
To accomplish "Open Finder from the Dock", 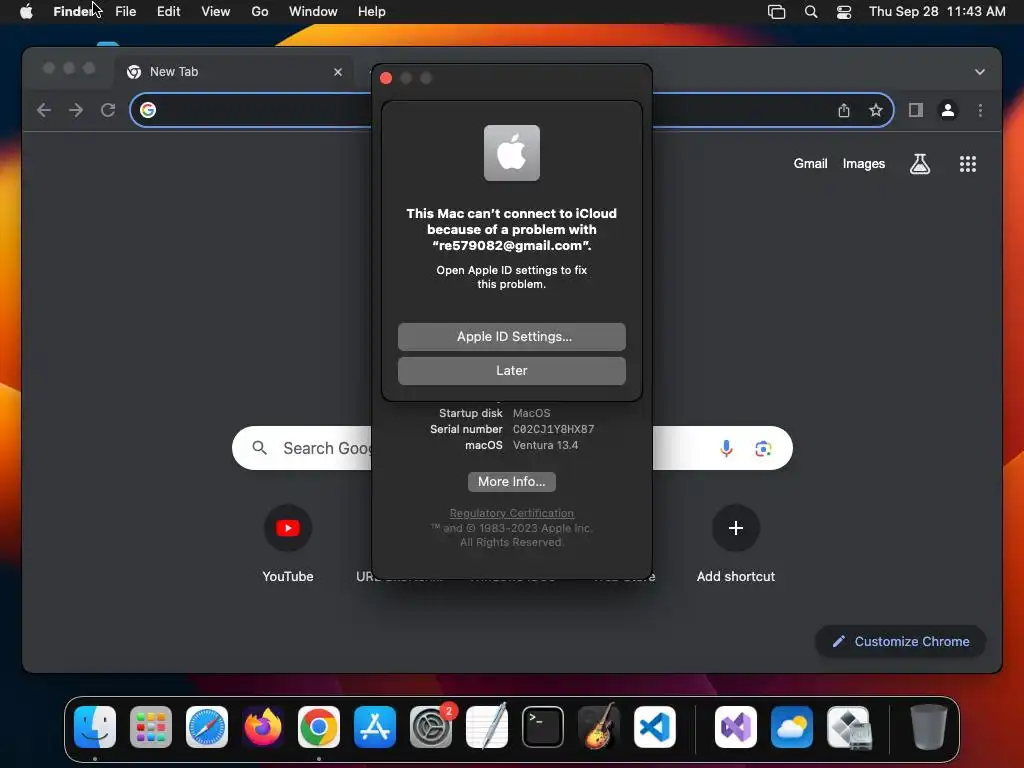I will tap(95, 727).
